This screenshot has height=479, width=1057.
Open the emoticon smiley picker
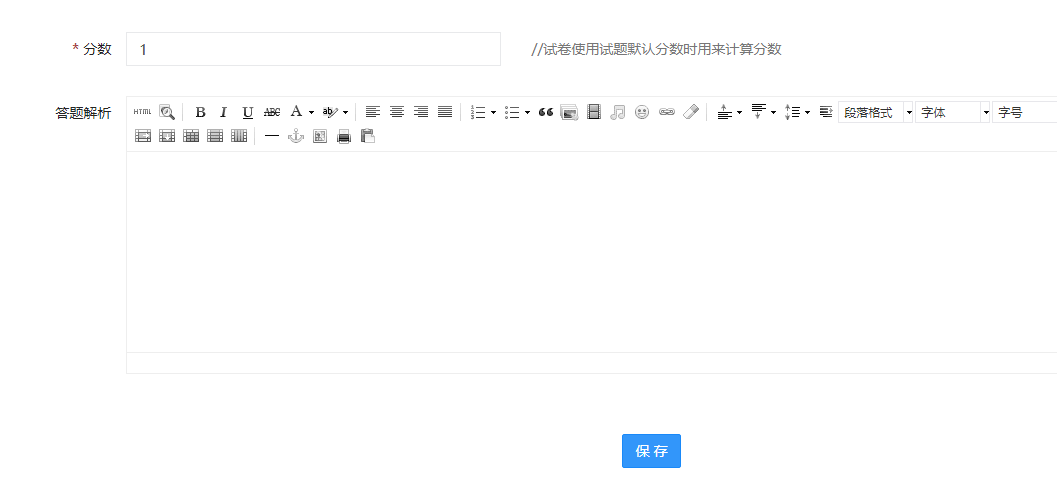click(x=642, y=113)
